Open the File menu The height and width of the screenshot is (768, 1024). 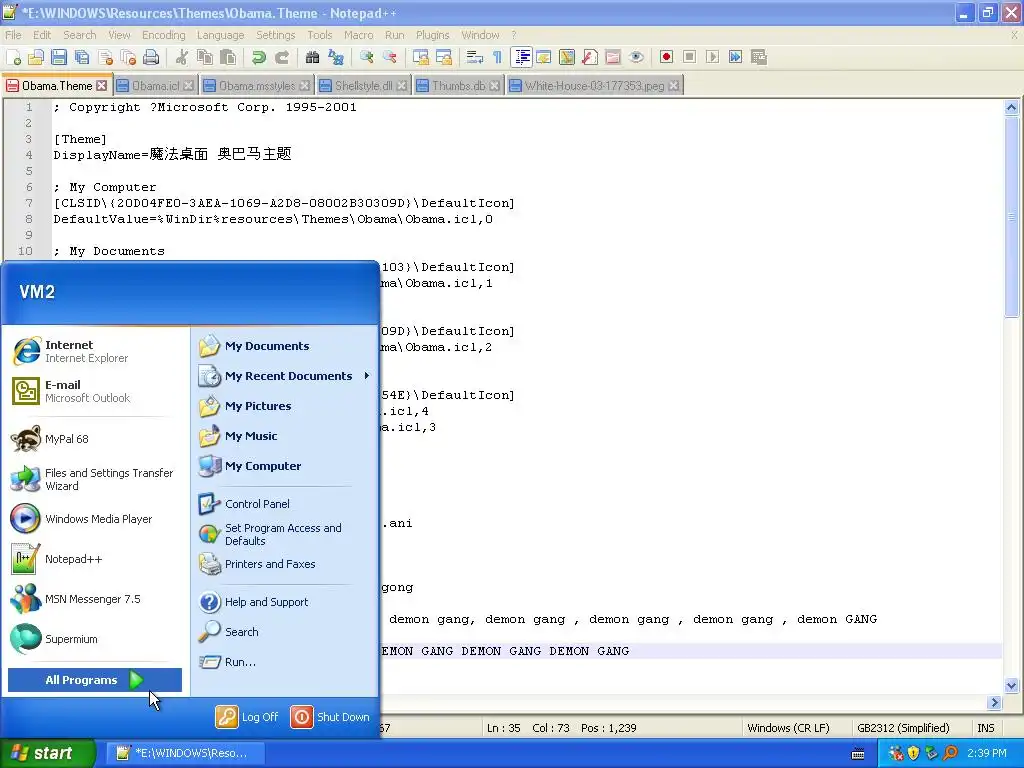coord(13,35)
